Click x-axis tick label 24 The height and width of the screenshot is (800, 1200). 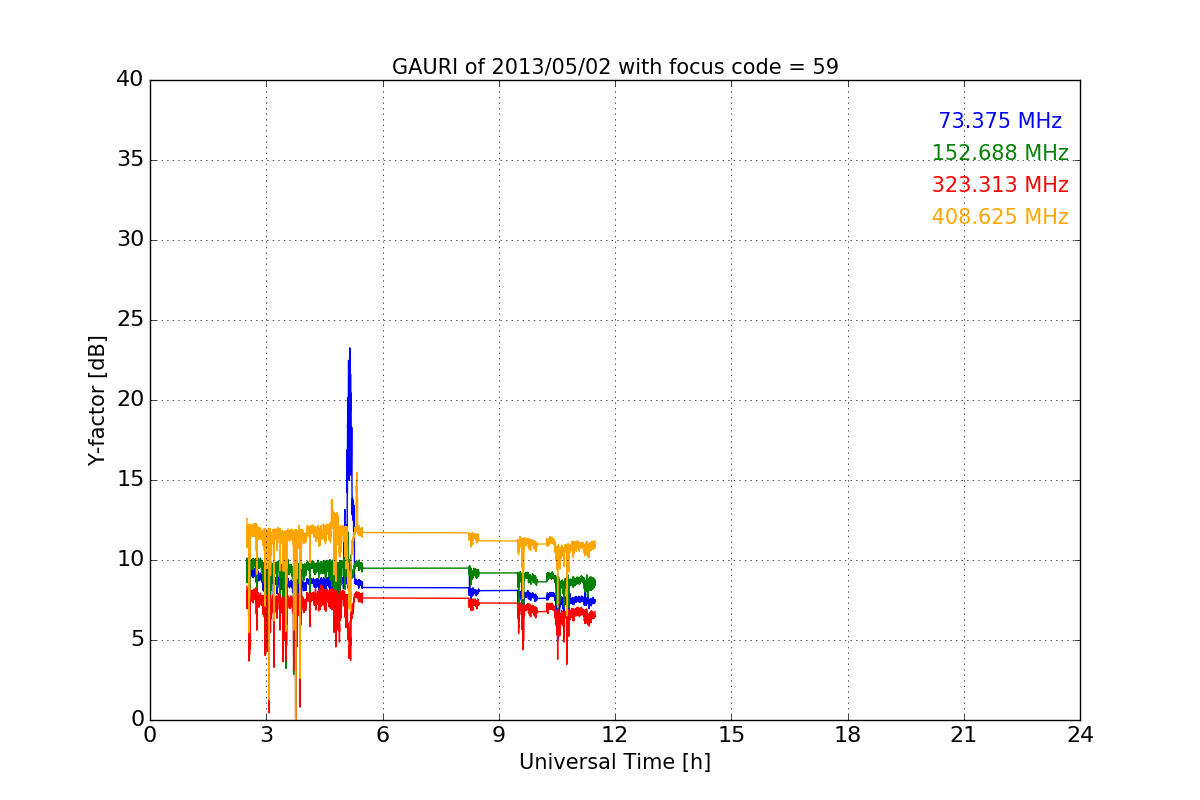[x=1080, y=734]
